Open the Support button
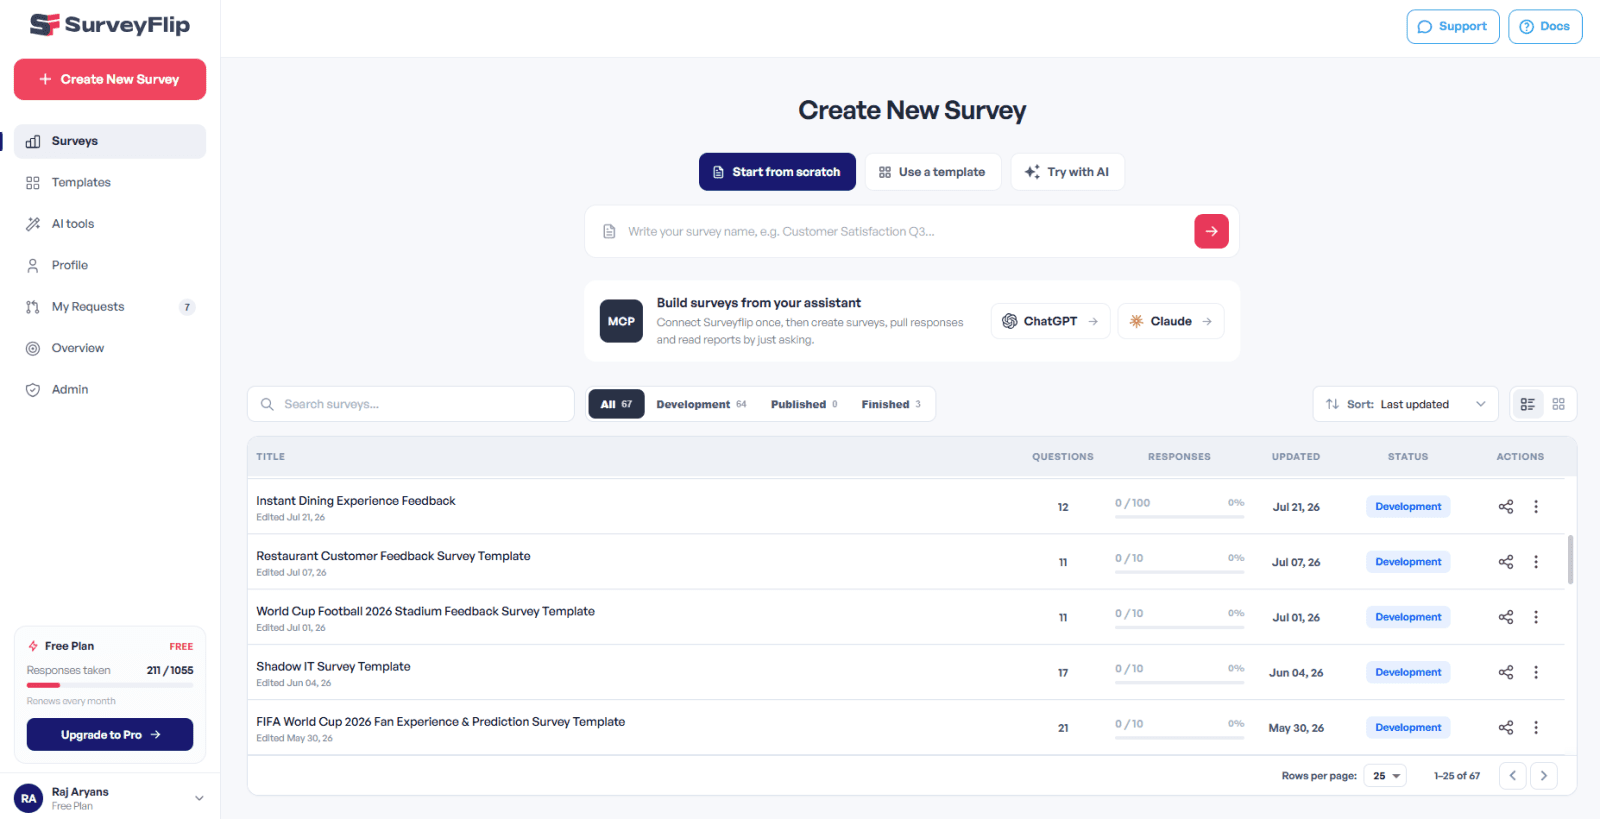The height and width of the screenshot is (819, 1600). [1453, 27]
